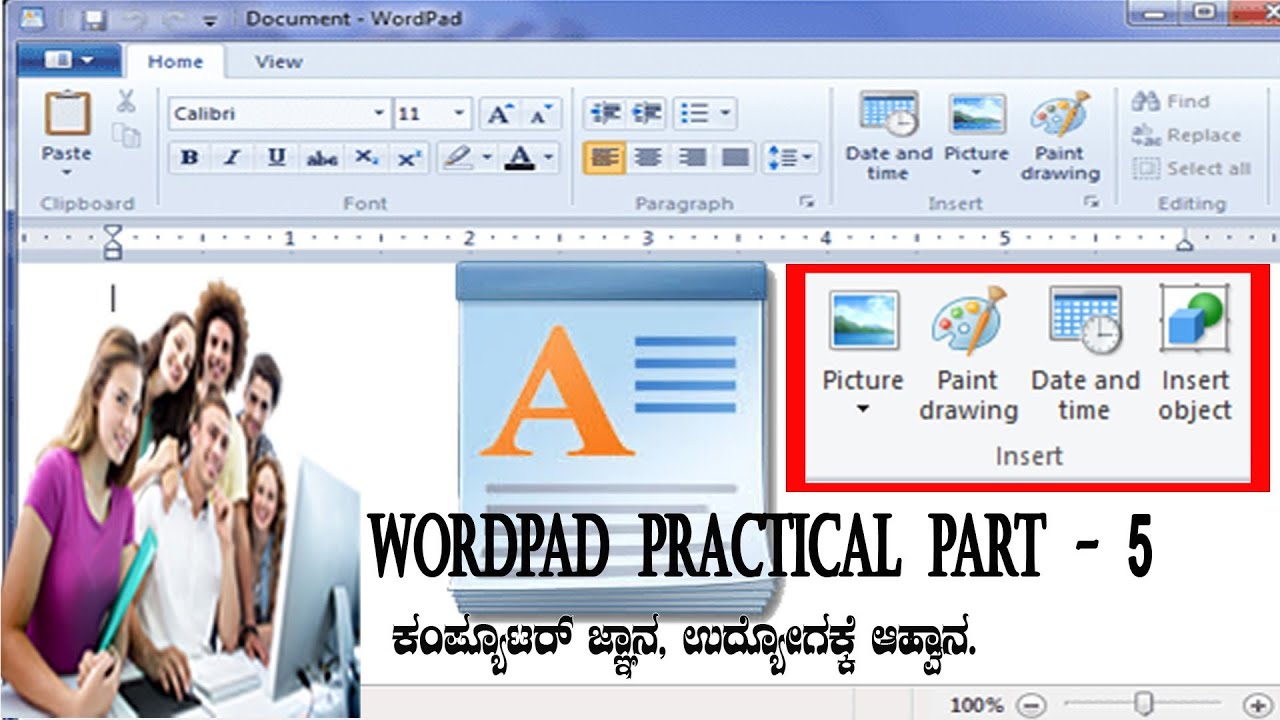1280x720 pixels.
Task: Justify the paragraph text
Action: [735, 157]
